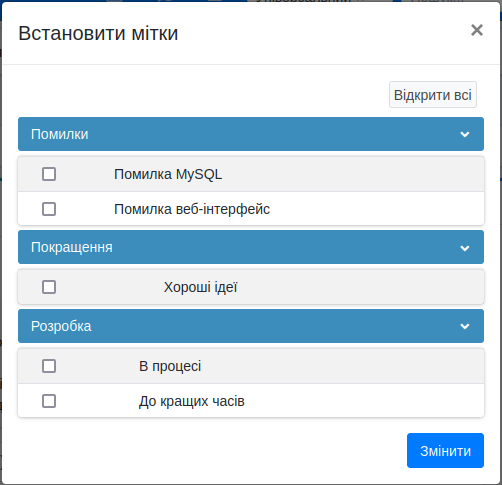Screen dimensions: 502x485
Task: Collapse the Помилки section chevron
Action: 465,134
